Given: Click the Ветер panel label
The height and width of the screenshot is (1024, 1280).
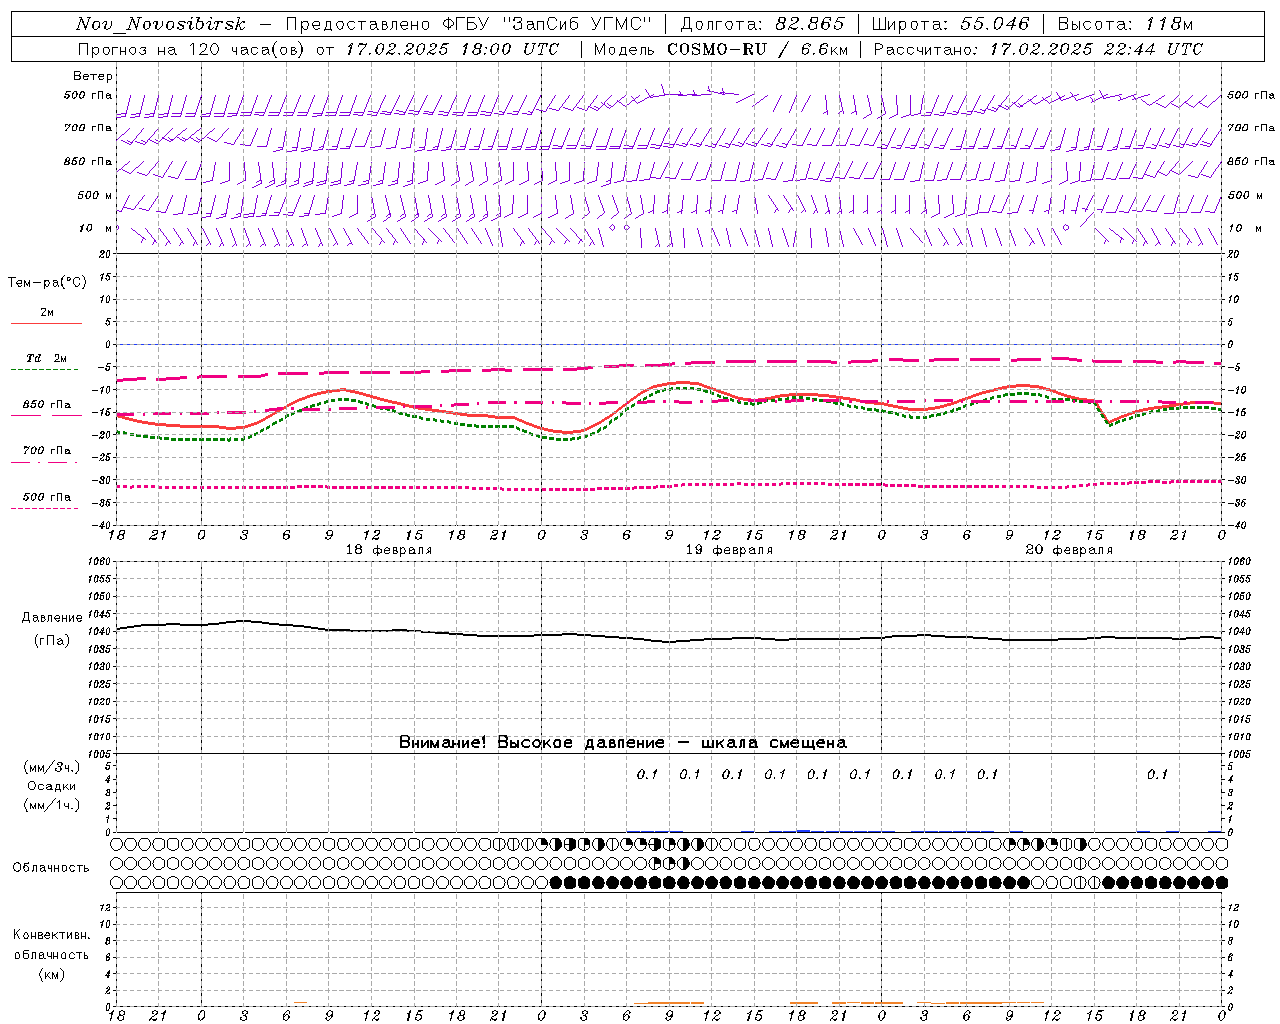Looking at the screenshot, I should [92, 76].
